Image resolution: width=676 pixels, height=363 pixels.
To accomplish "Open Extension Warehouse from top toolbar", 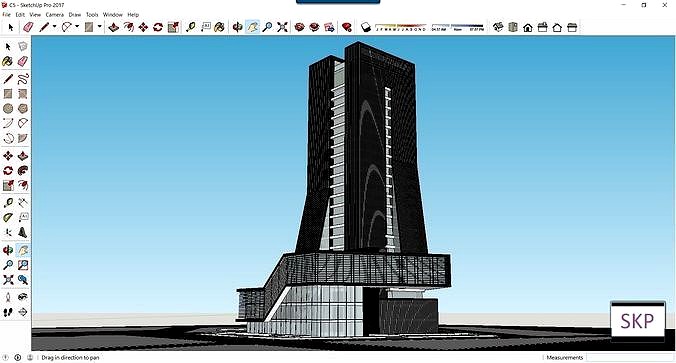I will click(x=314, y=27).
